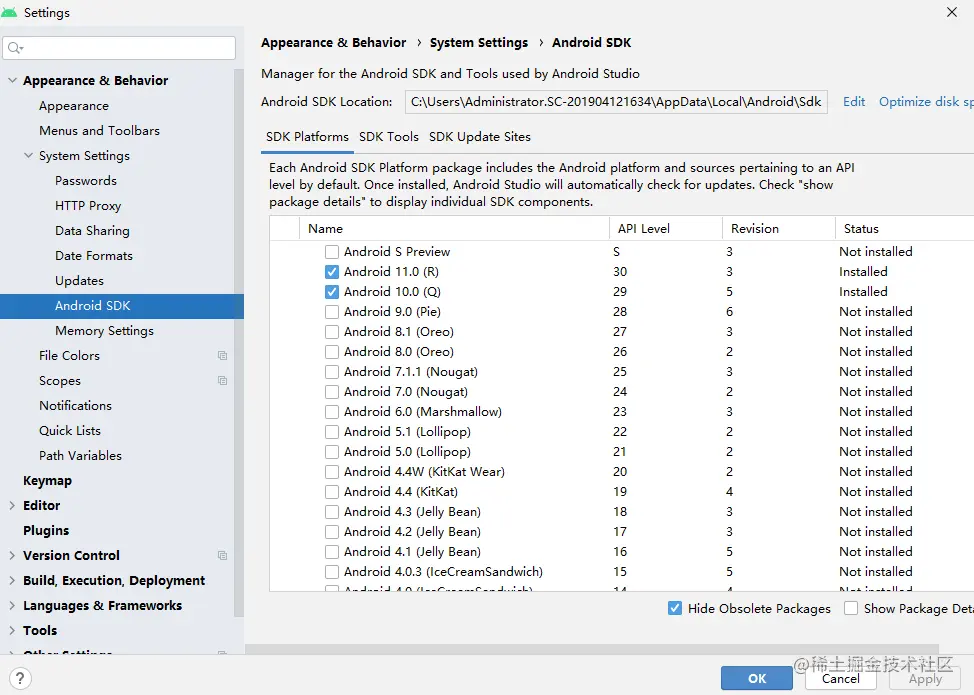This screenshot has height=695, width=974.
Task: Collapse the Appearance & Behavior section
Action: [x=12, y=80]
